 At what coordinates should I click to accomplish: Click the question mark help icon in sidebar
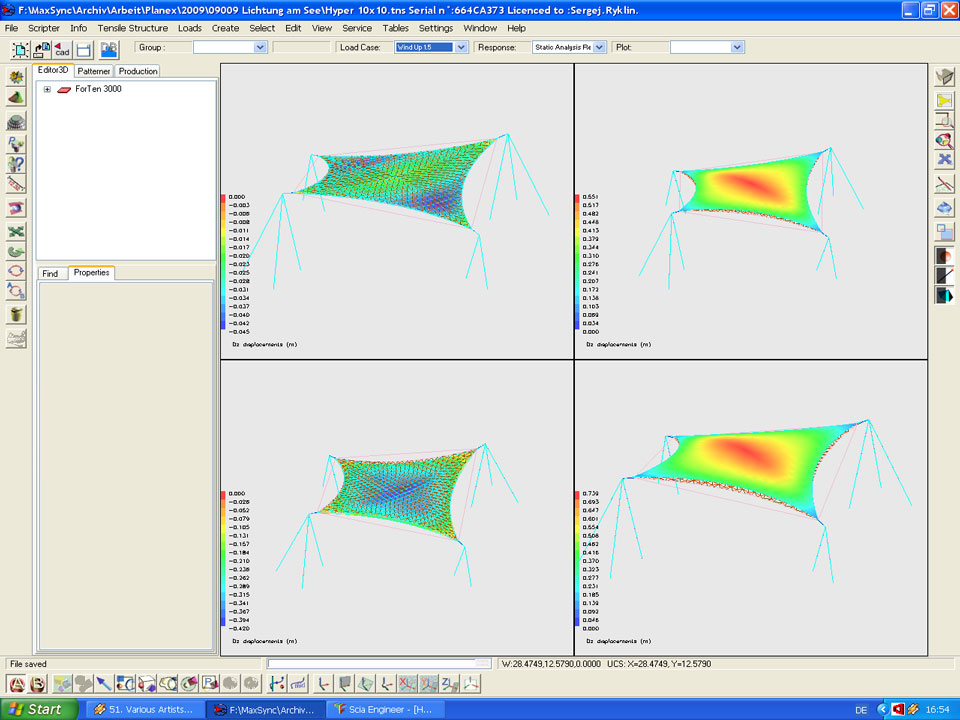pos(16,164)
